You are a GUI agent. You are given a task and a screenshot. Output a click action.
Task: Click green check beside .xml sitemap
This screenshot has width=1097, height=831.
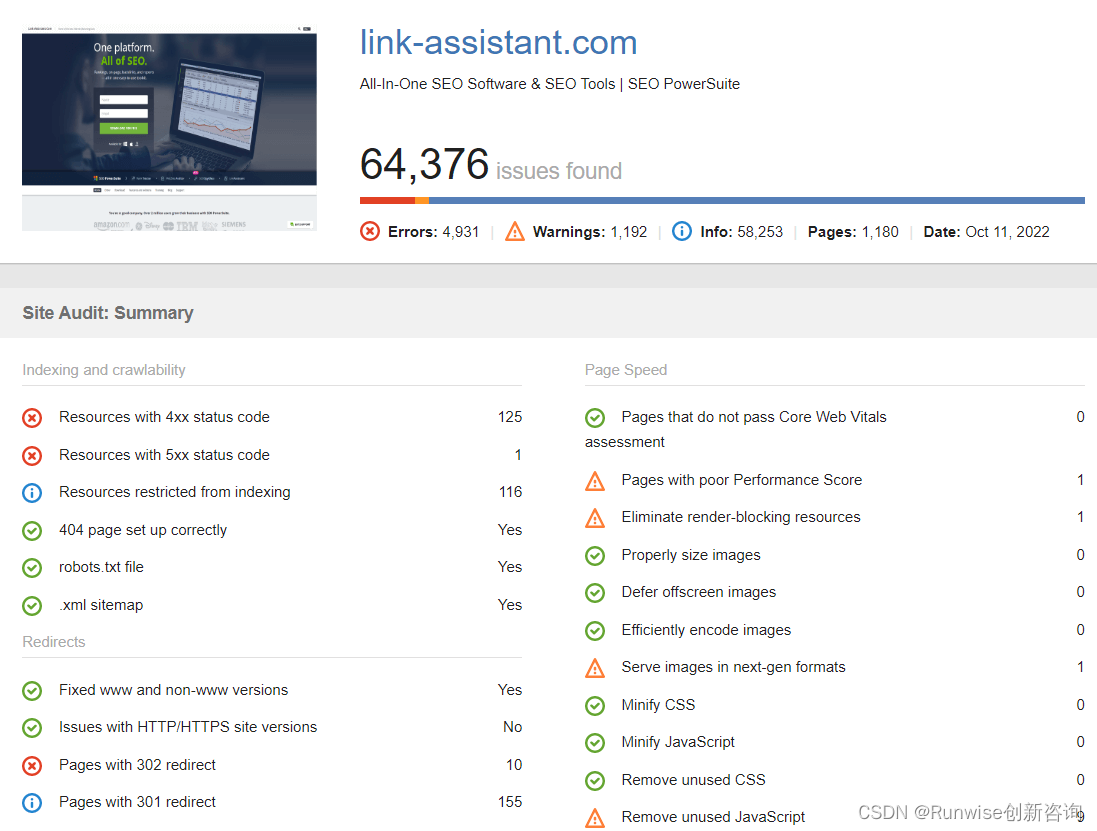tap(32, 606)
